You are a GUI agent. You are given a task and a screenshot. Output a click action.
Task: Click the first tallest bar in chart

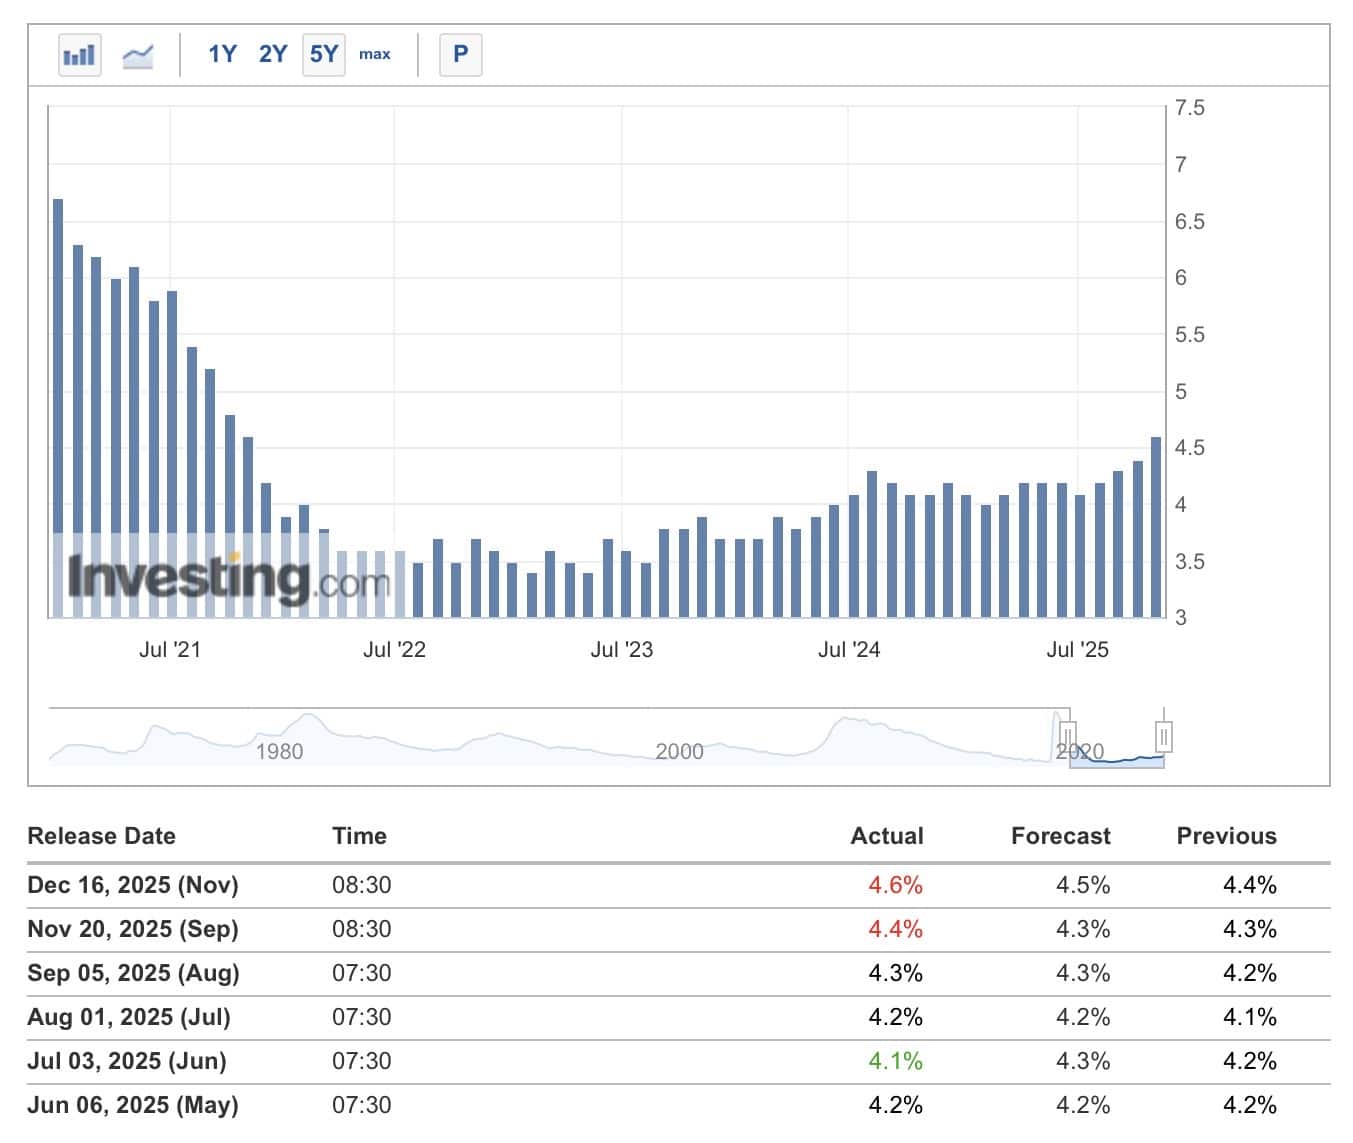click(58, 408)
